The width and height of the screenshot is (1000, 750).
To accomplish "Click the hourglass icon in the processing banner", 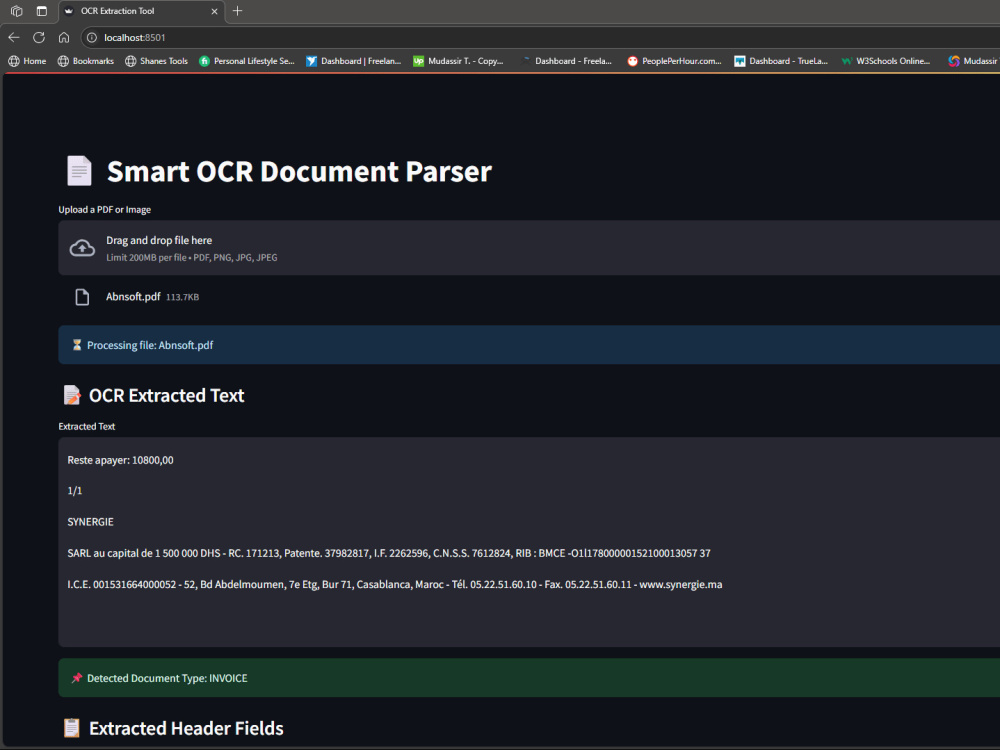I will pyautogui.click(x=77, y=345).
